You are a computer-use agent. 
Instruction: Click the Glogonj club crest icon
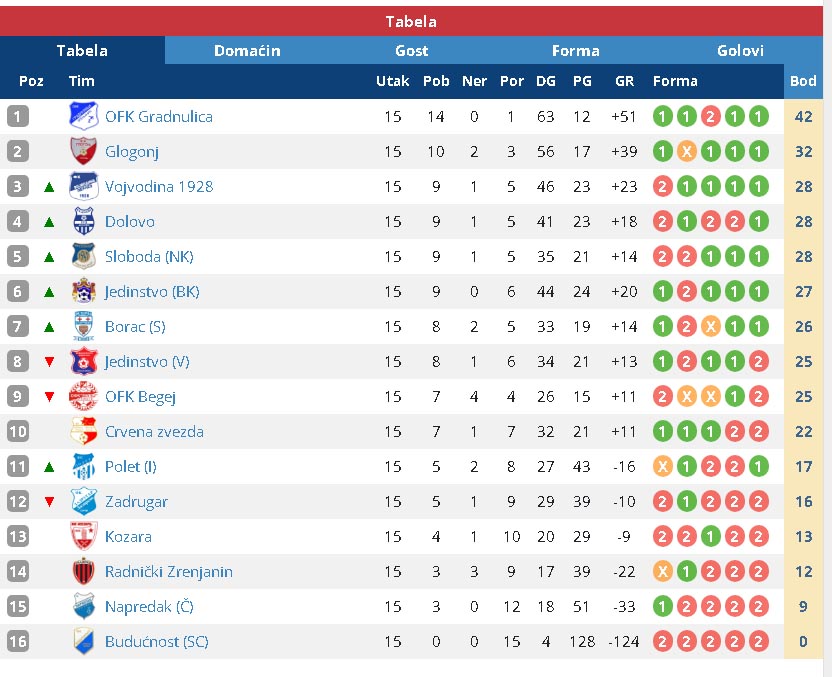(x=84, y=151)
